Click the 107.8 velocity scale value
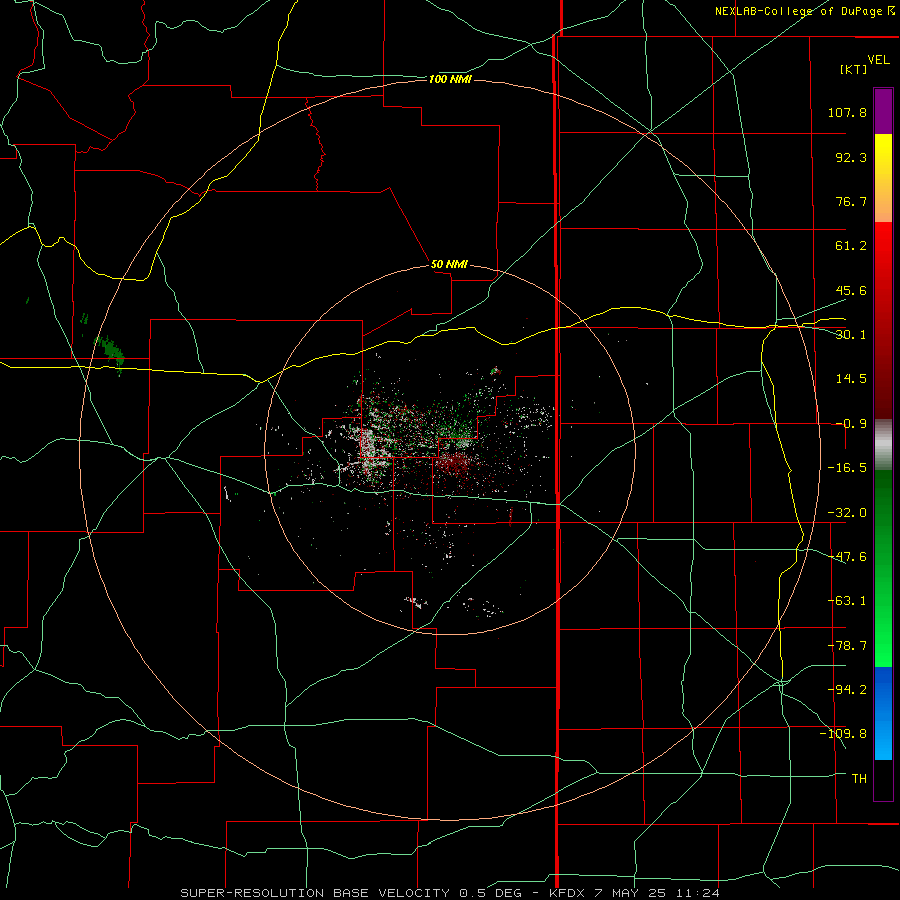Screen dimensions: 900x900 [x=847, y=112]
